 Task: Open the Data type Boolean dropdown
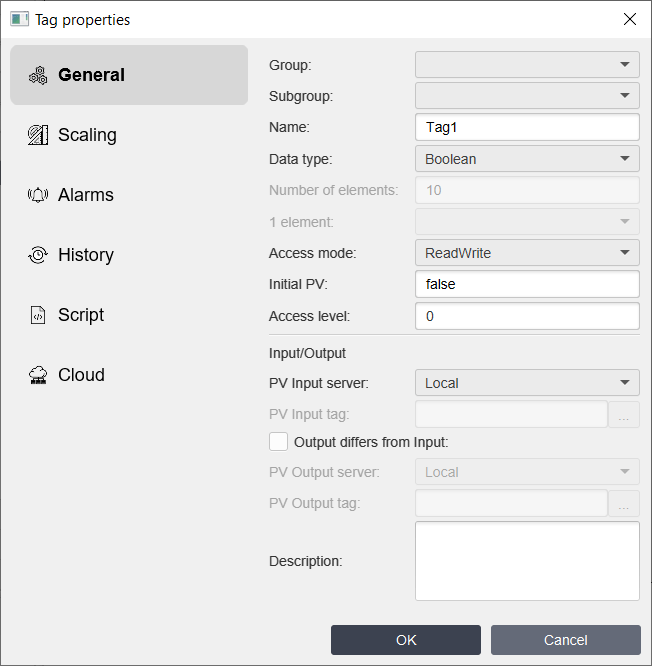[527, 159]
